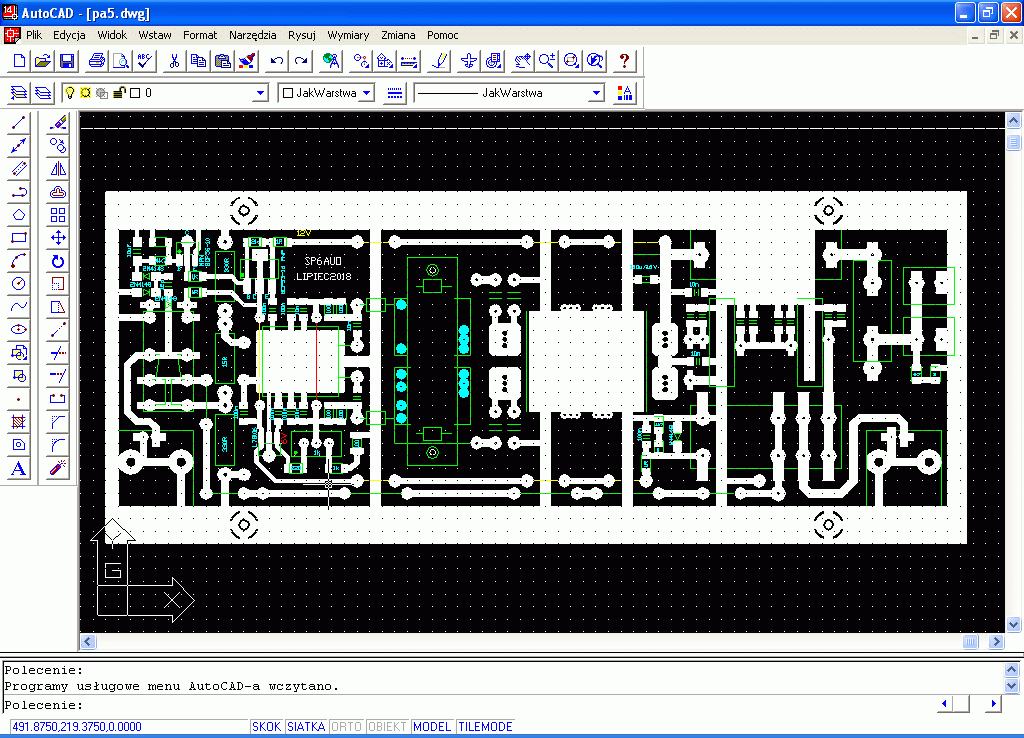Expand the JakWarstwa linetype dropdown

[596, 93]
